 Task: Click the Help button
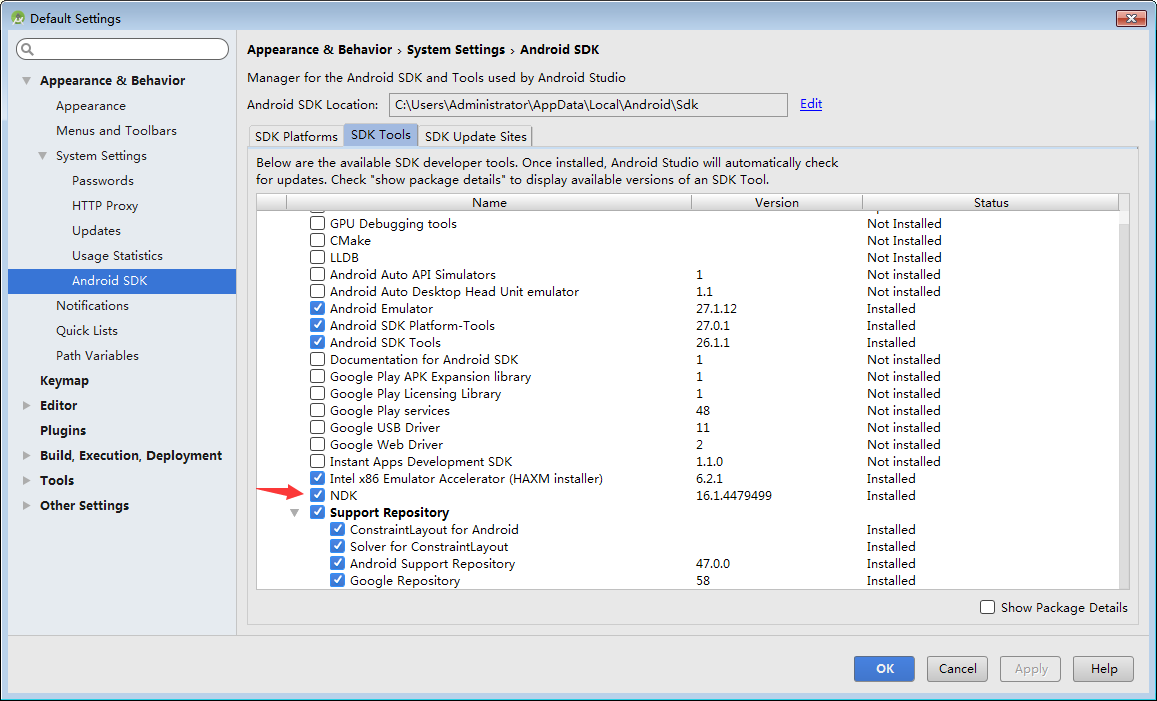coord(1104,669)
